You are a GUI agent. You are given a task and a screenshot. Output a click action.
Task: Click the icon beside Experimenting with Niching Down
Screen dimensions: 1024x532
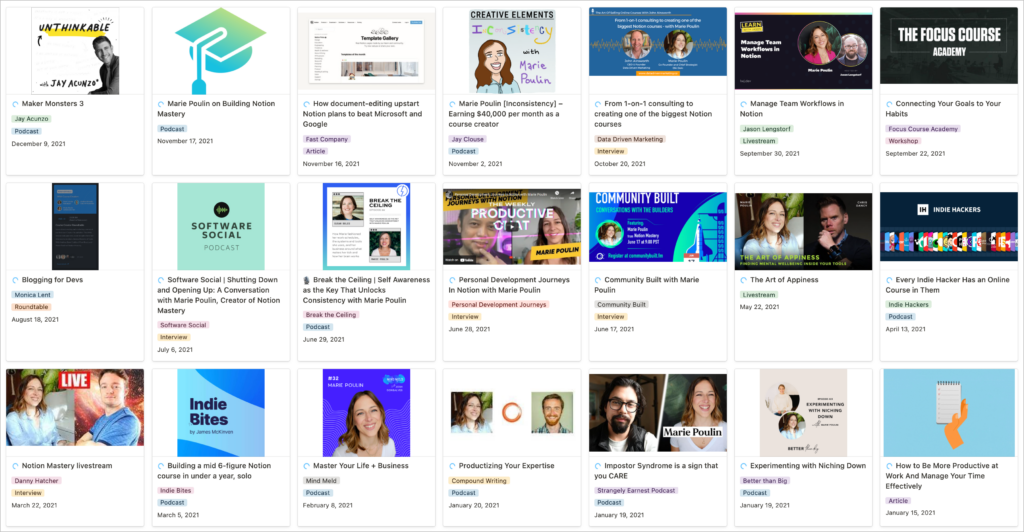tap(744, 466)
